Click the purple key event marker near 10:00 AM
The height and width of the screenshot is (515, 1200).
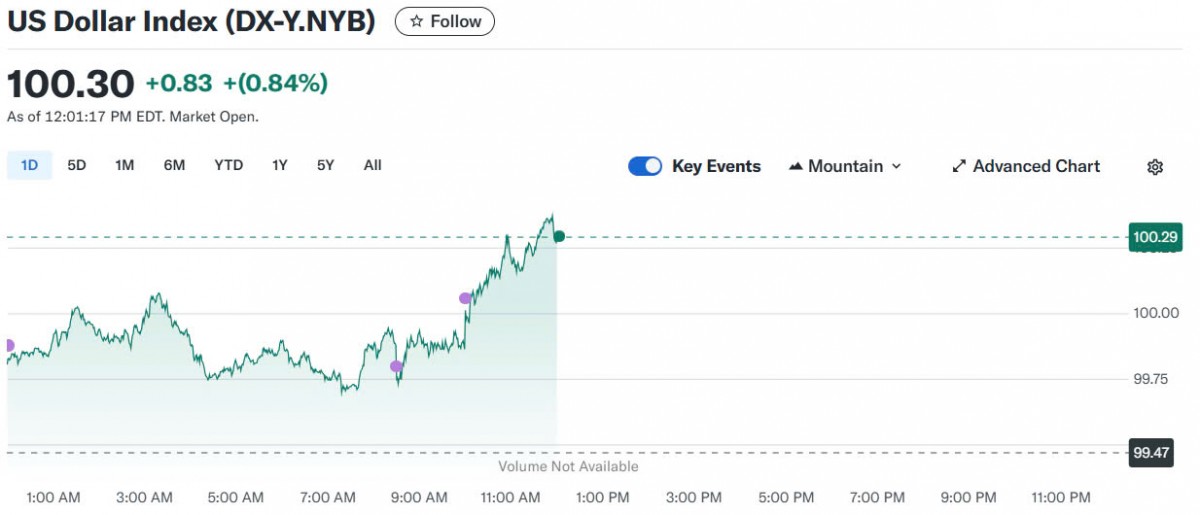[x=465, y=298]
